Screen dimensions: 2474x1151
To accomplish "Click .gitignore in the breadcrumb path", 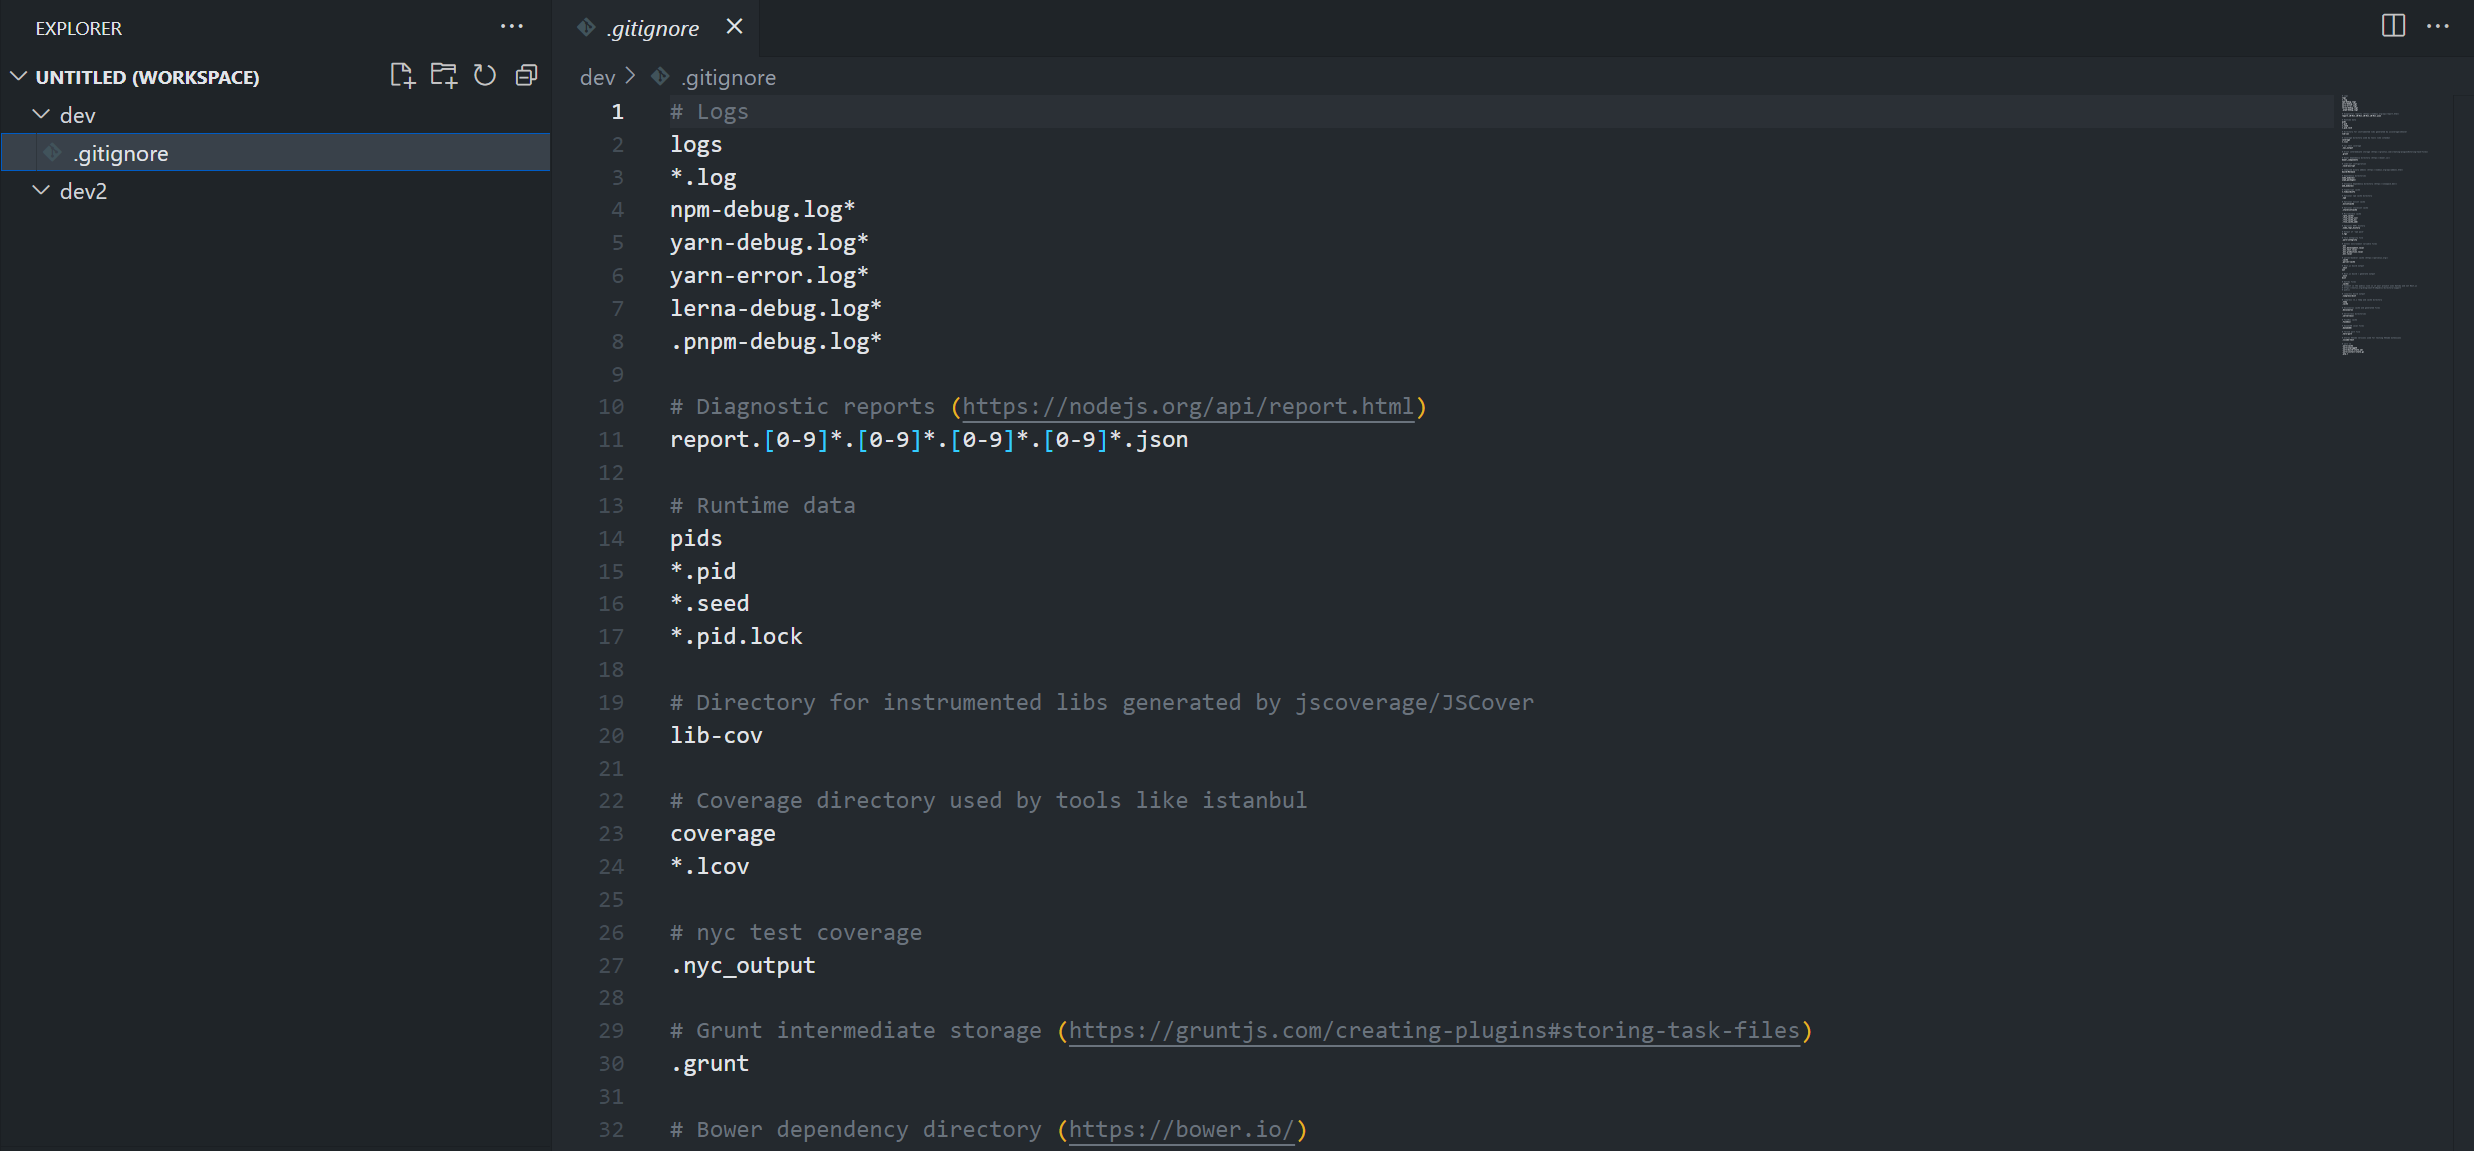I will click(729, 77).
